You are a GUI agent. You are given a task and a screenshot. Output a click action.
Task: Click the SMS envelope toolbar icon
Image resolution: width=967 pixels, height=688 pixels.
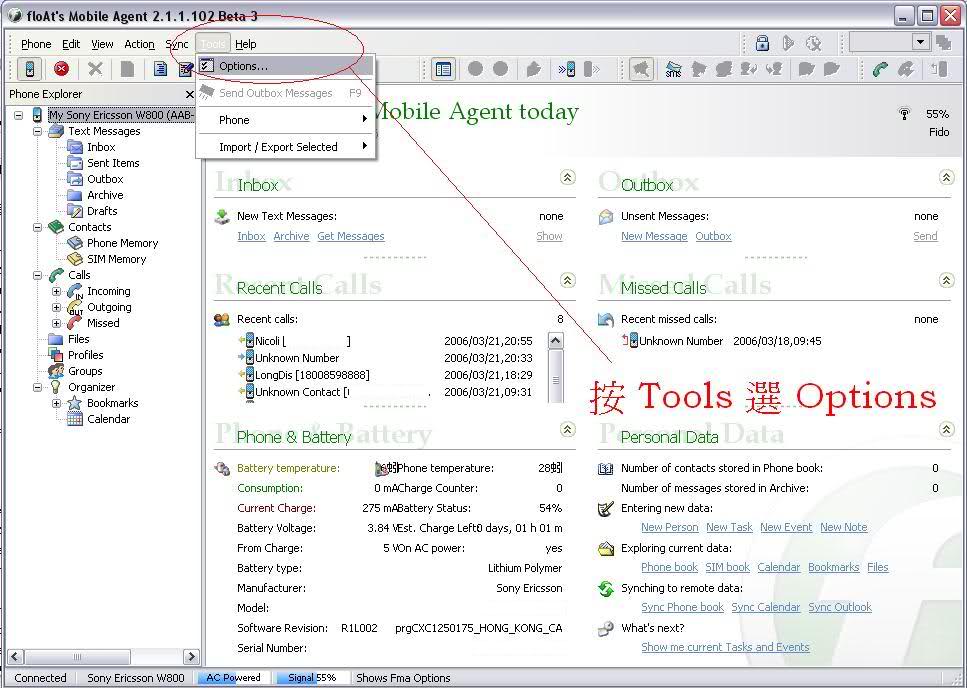[673, 69]
